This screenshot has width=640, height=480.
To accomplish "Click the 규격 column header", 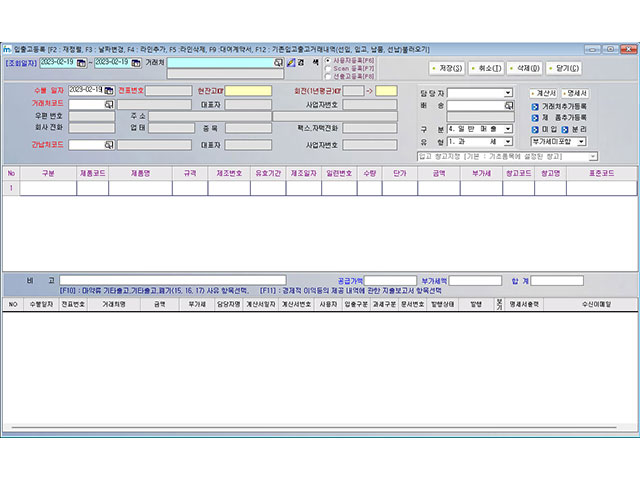I will tap(190, 173).
